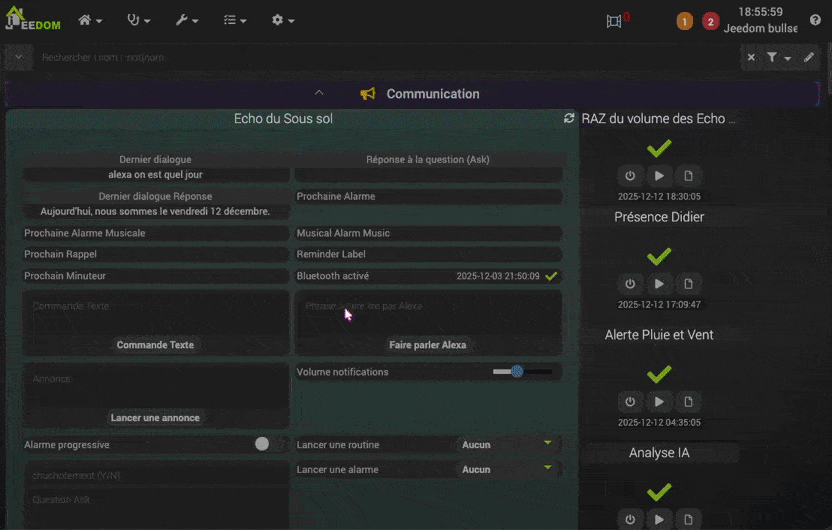Click the phrase for Alexa text area

[428, 315]
